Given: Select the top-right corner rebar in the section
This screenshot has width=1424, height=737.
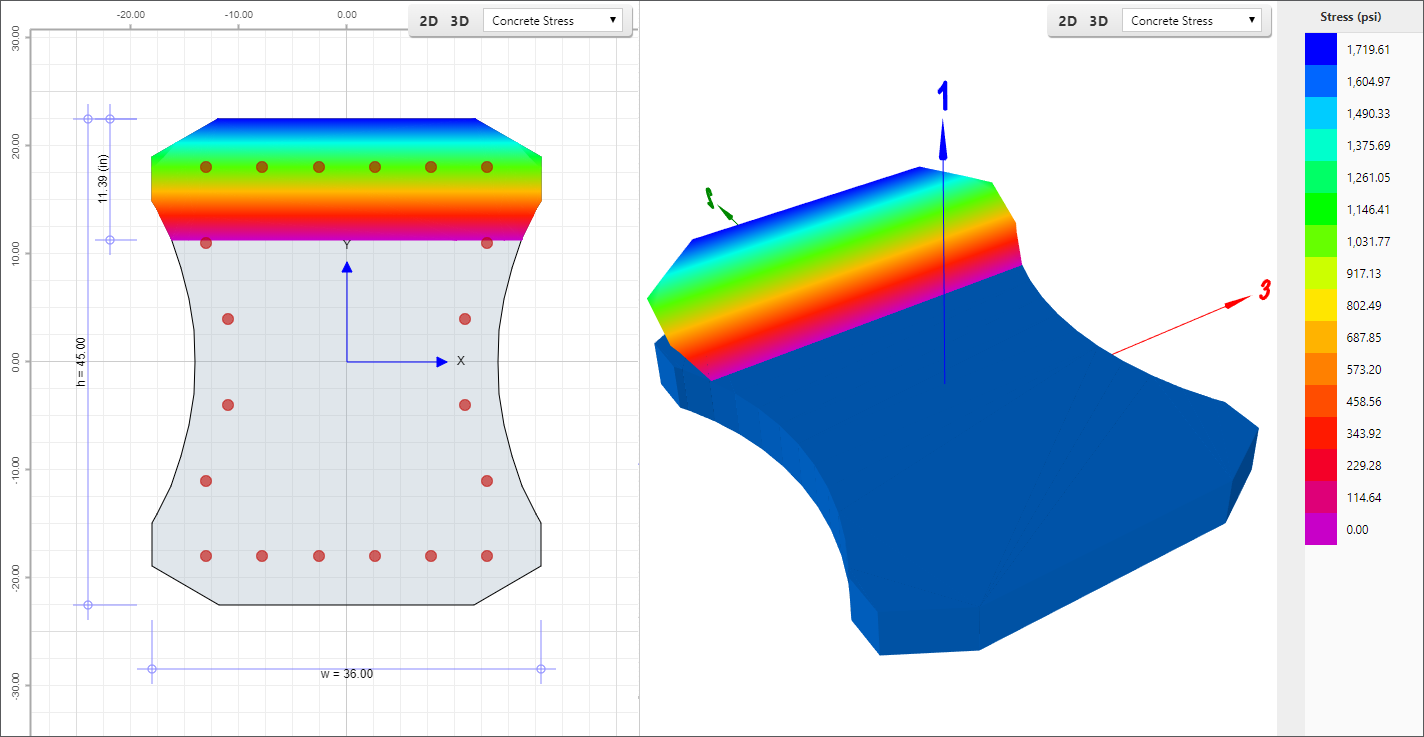Looking at the screenshot, I should tap(487, 167).
